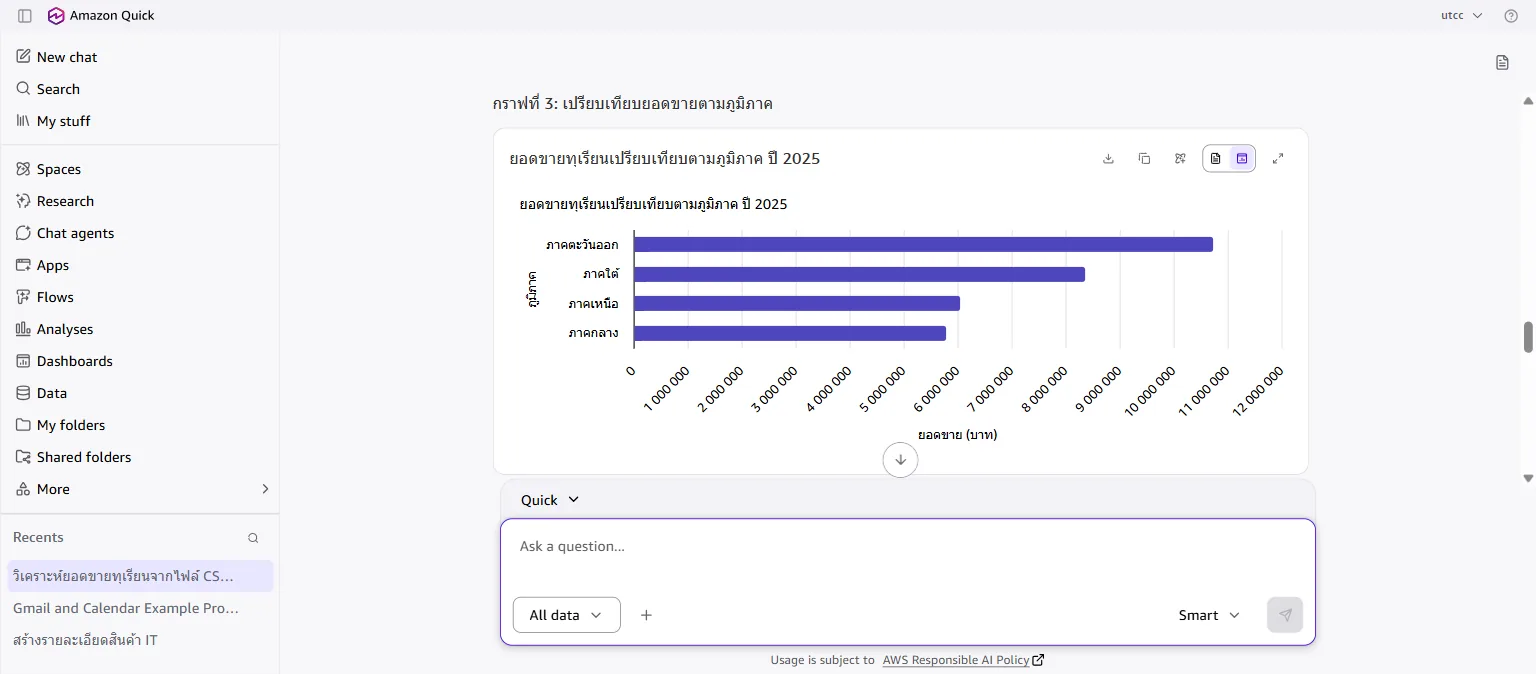The height and width of the screenshot is (674, 1536).
Task: Open the document panel icon at top right
Action: point(1502,63)
